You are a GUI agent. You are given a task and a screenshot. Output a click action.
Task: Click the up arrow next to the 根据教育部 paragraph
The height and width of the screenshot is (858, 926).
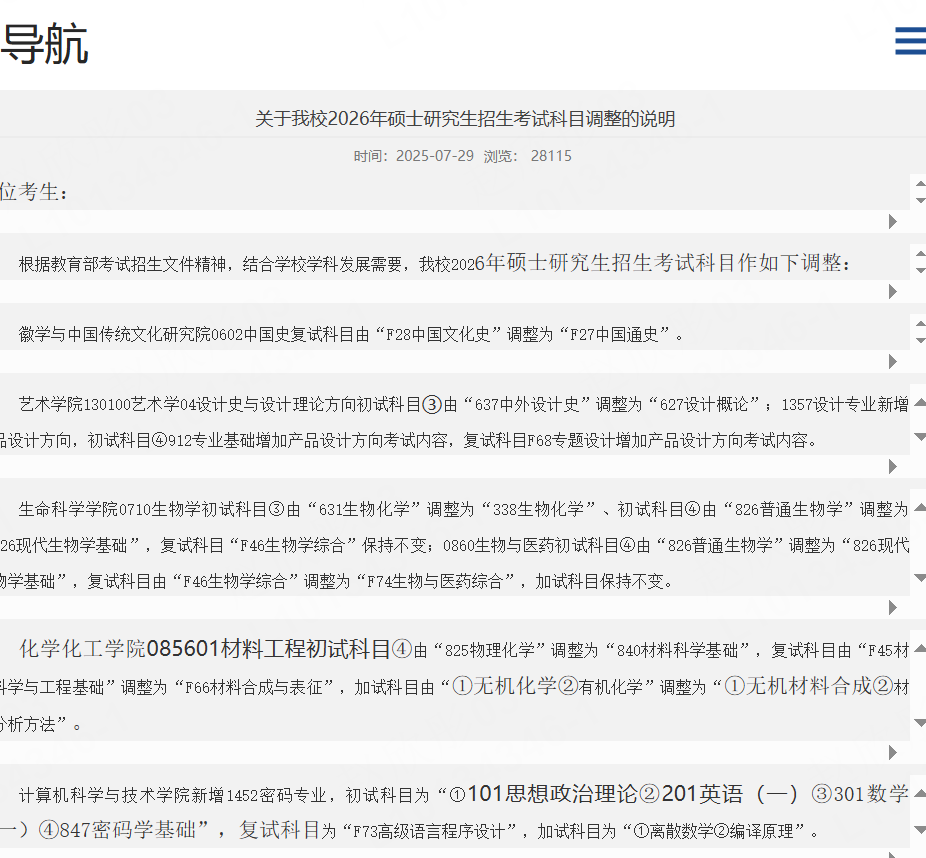click(x=920, y=253)
